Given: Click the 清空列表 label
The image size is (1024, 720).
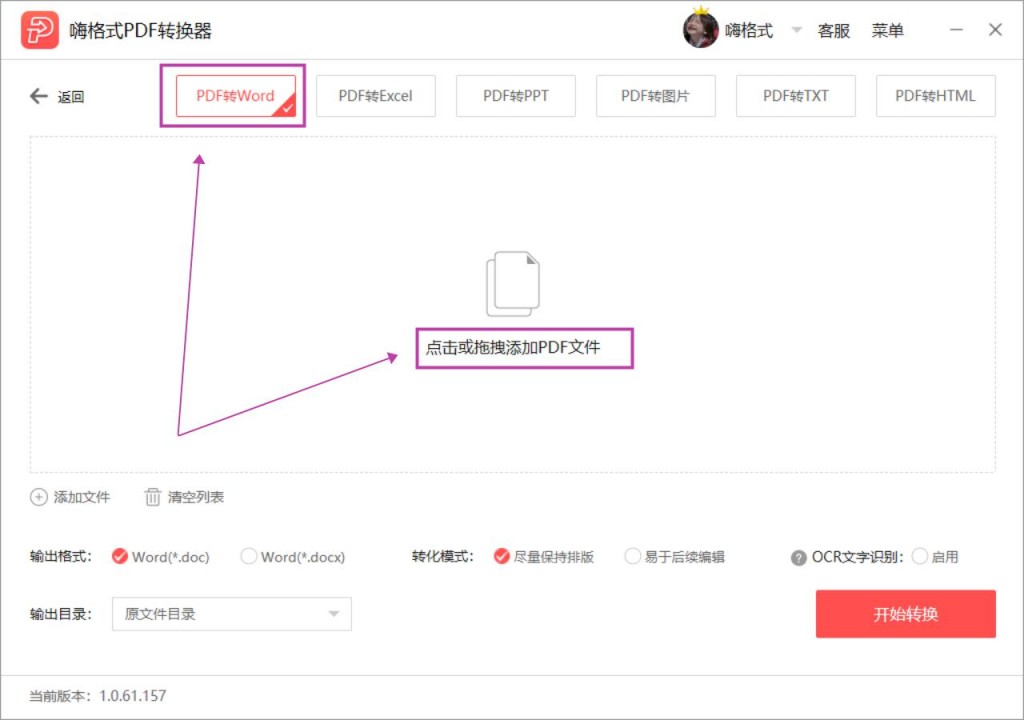Looking at the screenshot, I should point(196,497).
